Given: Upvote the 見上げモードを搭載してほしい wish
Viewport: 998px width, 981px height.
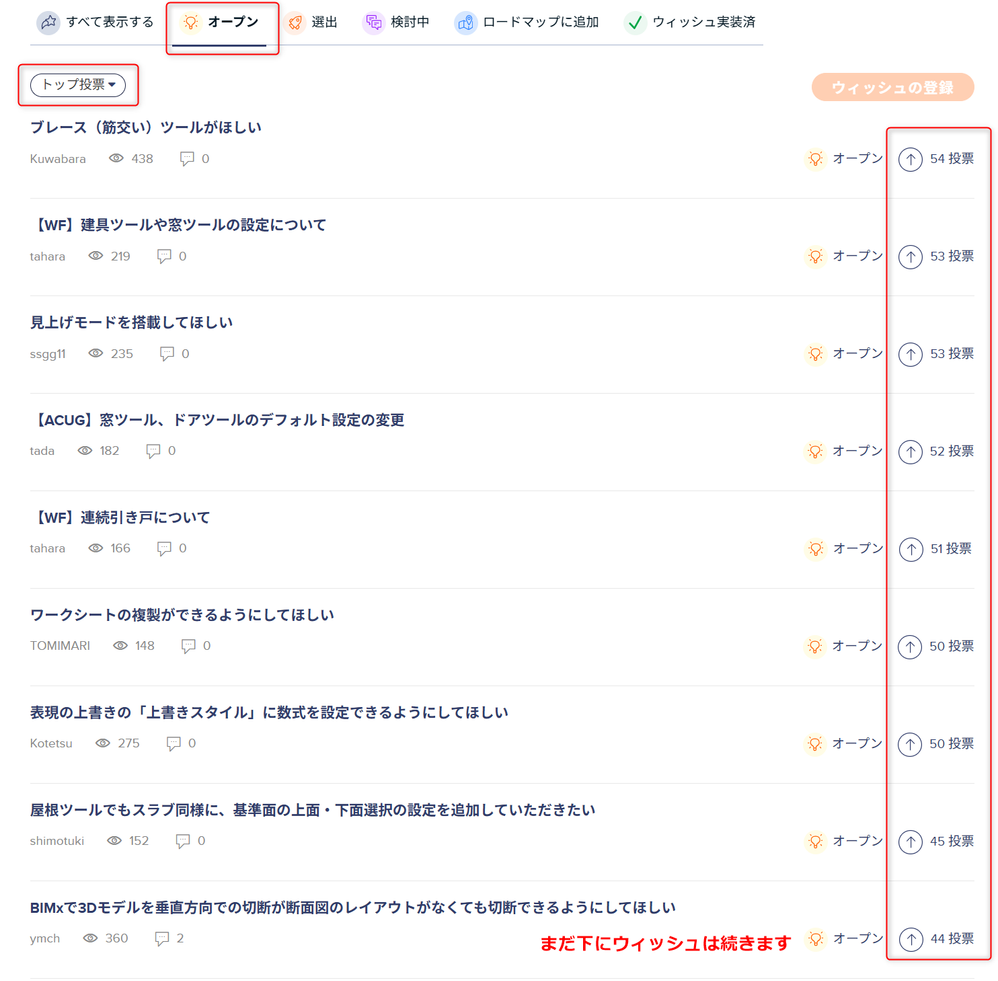Looking at the screenshot, I should click(x=910, y=354).
